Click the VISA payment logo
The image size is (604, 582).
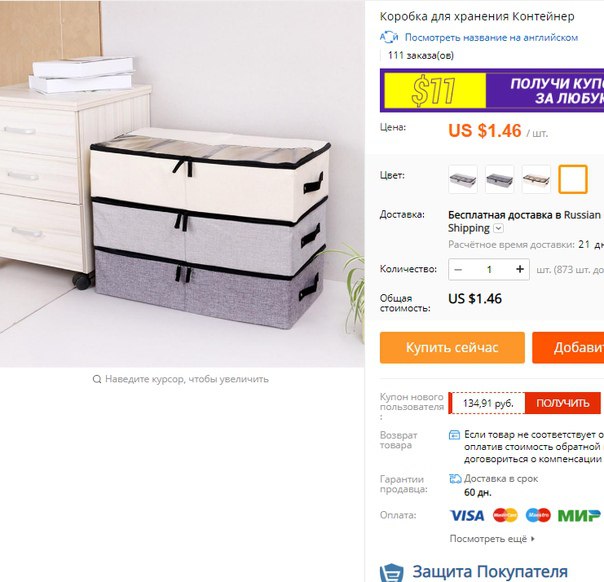pyautogui.click(x=467, y=515)
